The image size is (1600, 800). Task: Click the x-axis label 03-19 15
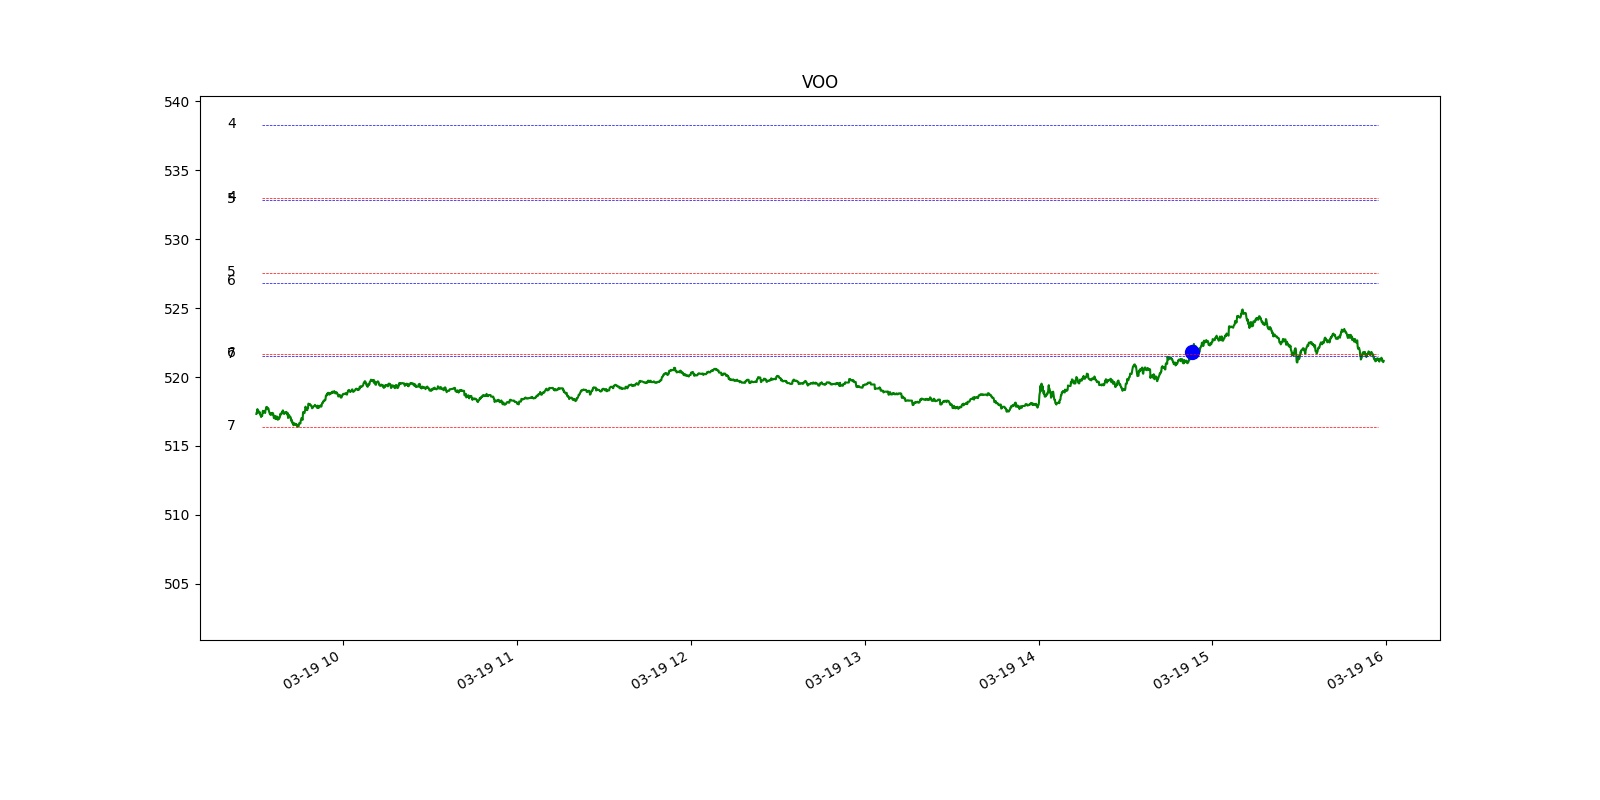coord(1182,670)
